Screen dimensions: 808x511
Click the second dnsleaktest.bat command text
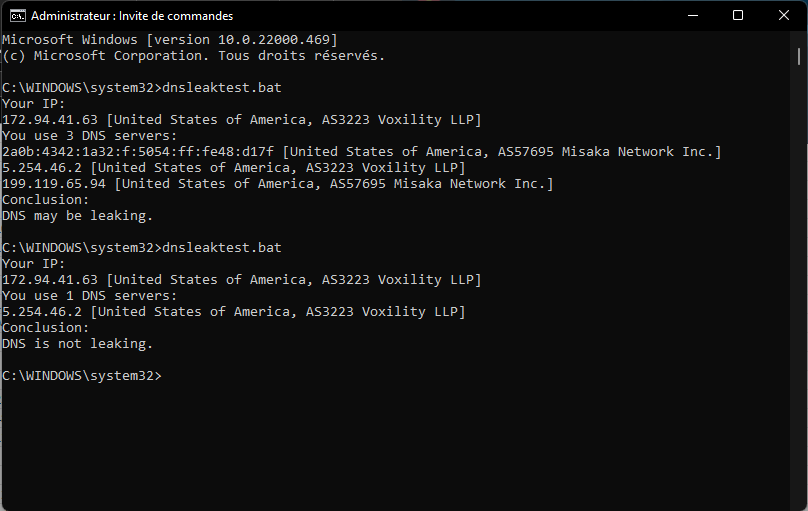[222, 248]
